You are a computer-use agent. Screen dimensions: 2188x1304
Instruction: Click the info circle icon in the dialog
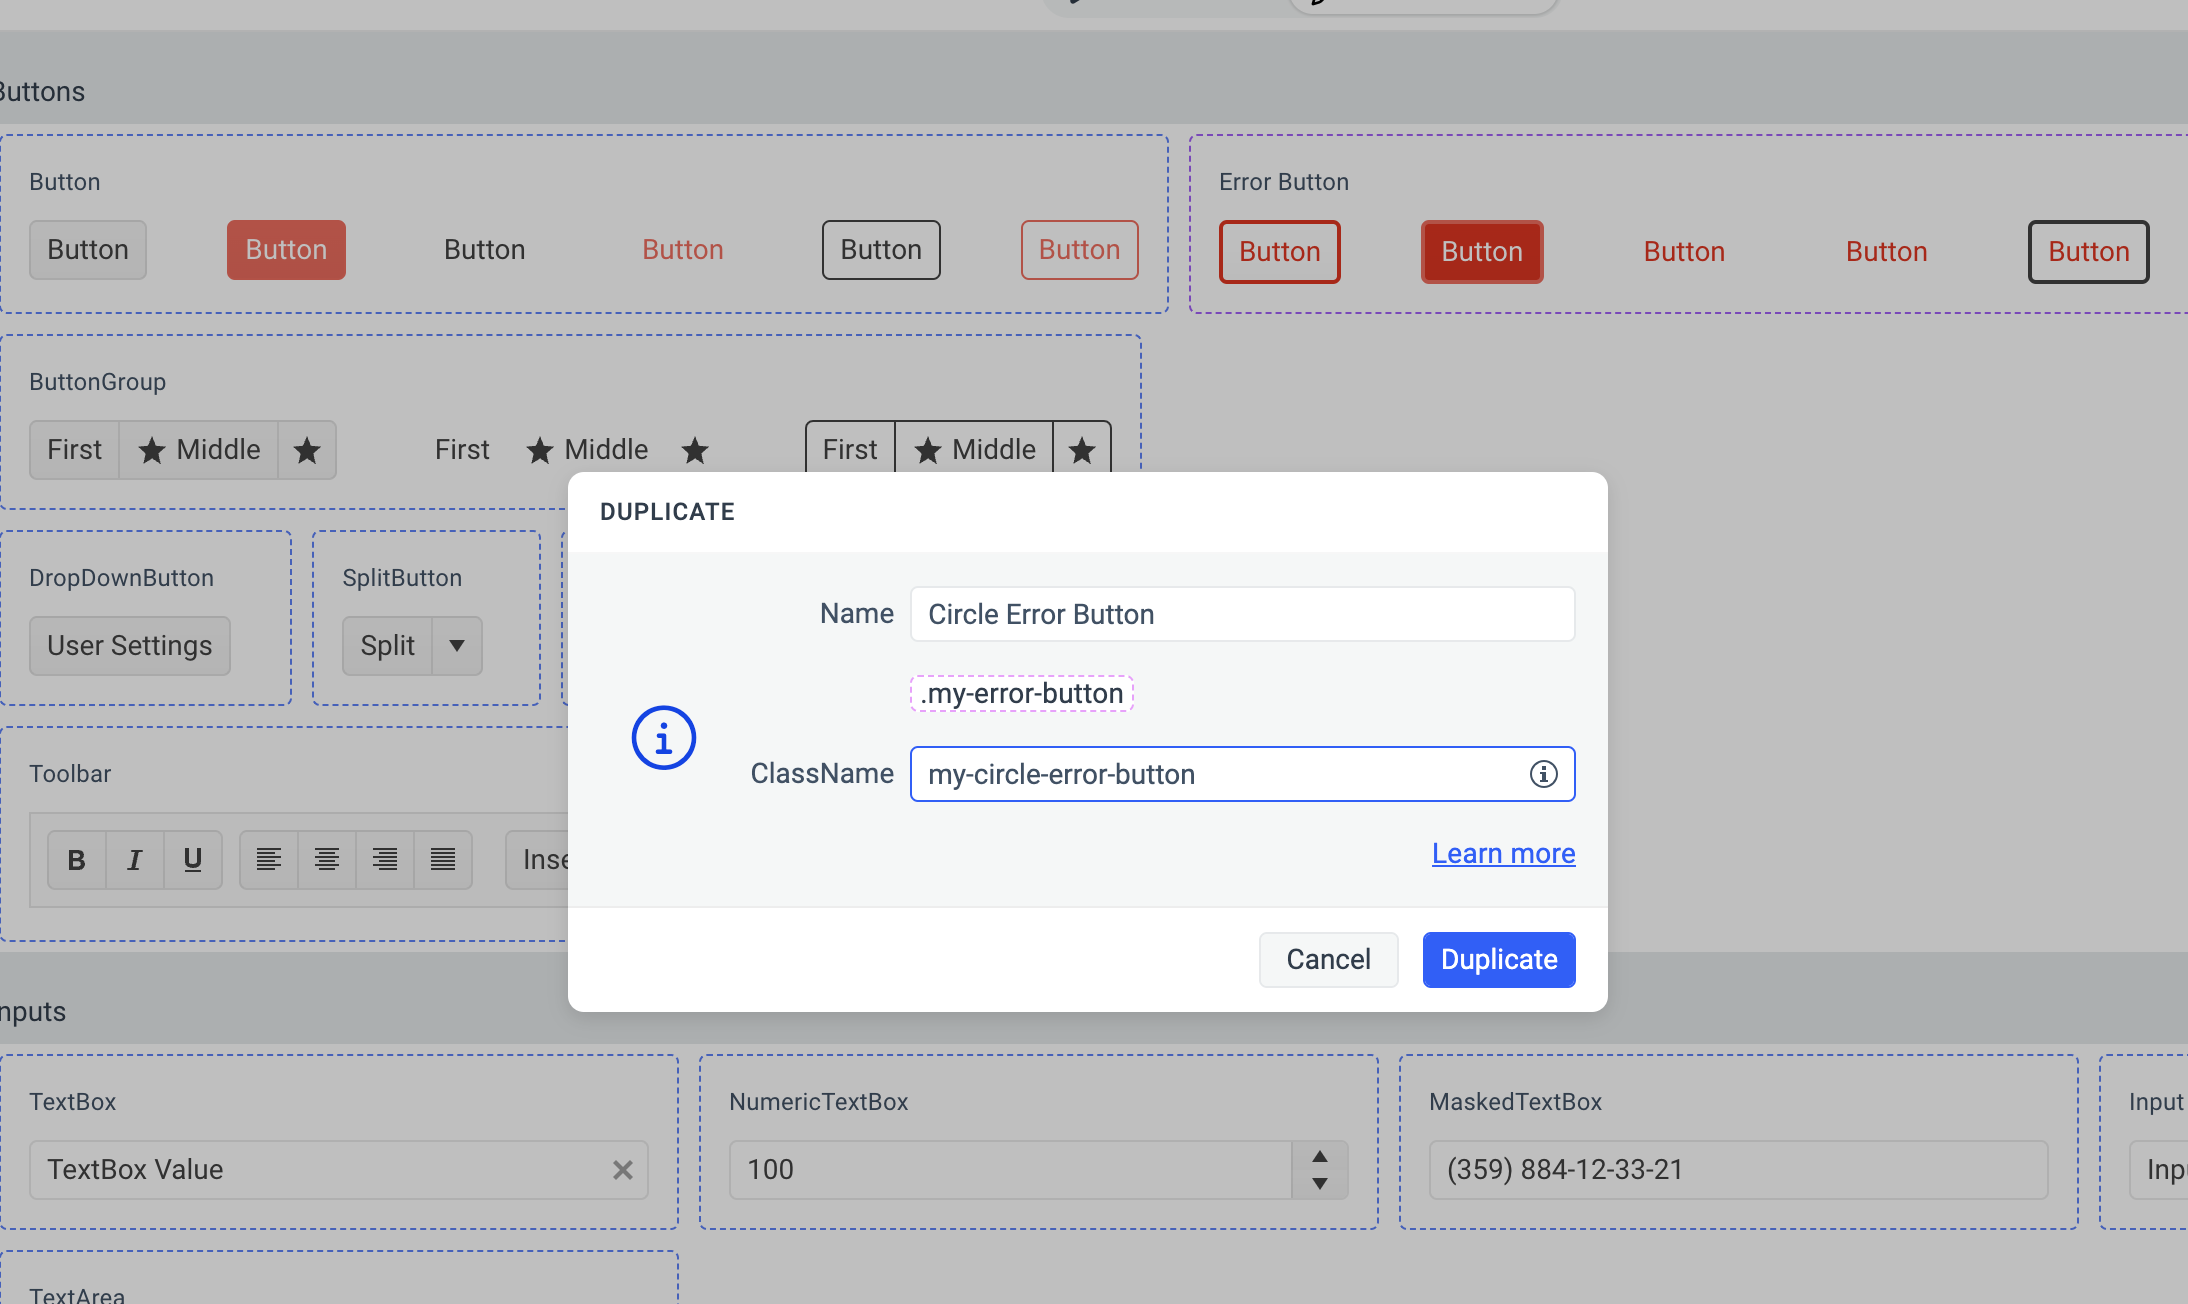[x=663, y=737]
